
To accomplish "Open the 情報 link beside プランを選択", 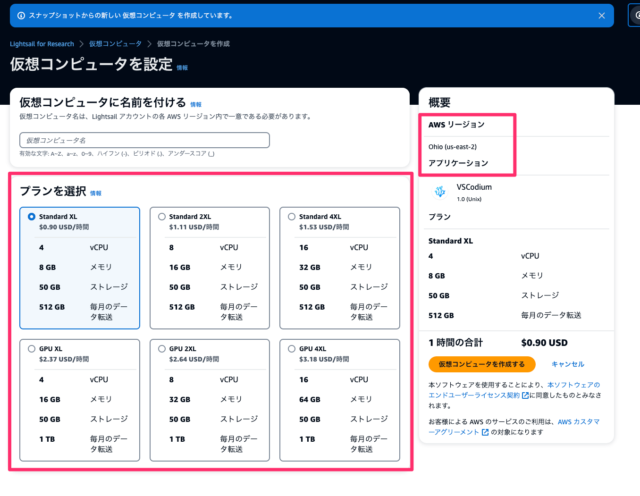I will 96,194.
